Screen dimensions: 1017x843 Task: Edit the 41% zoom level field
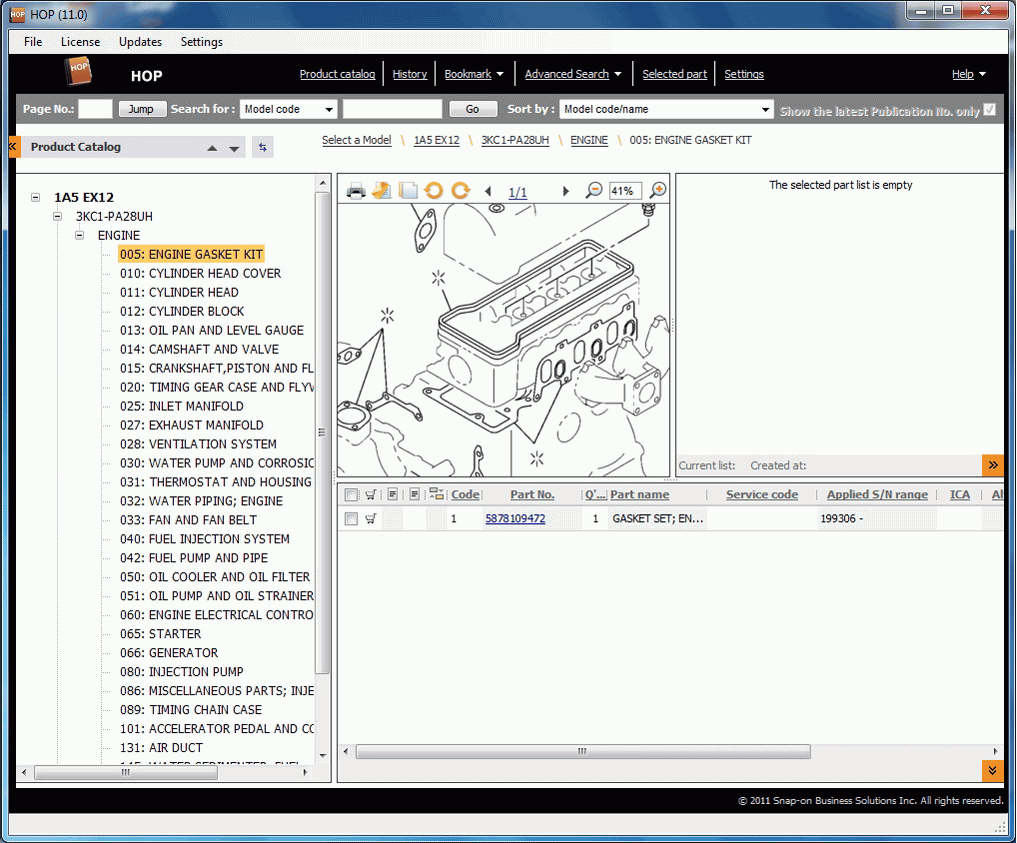(625, 190)
